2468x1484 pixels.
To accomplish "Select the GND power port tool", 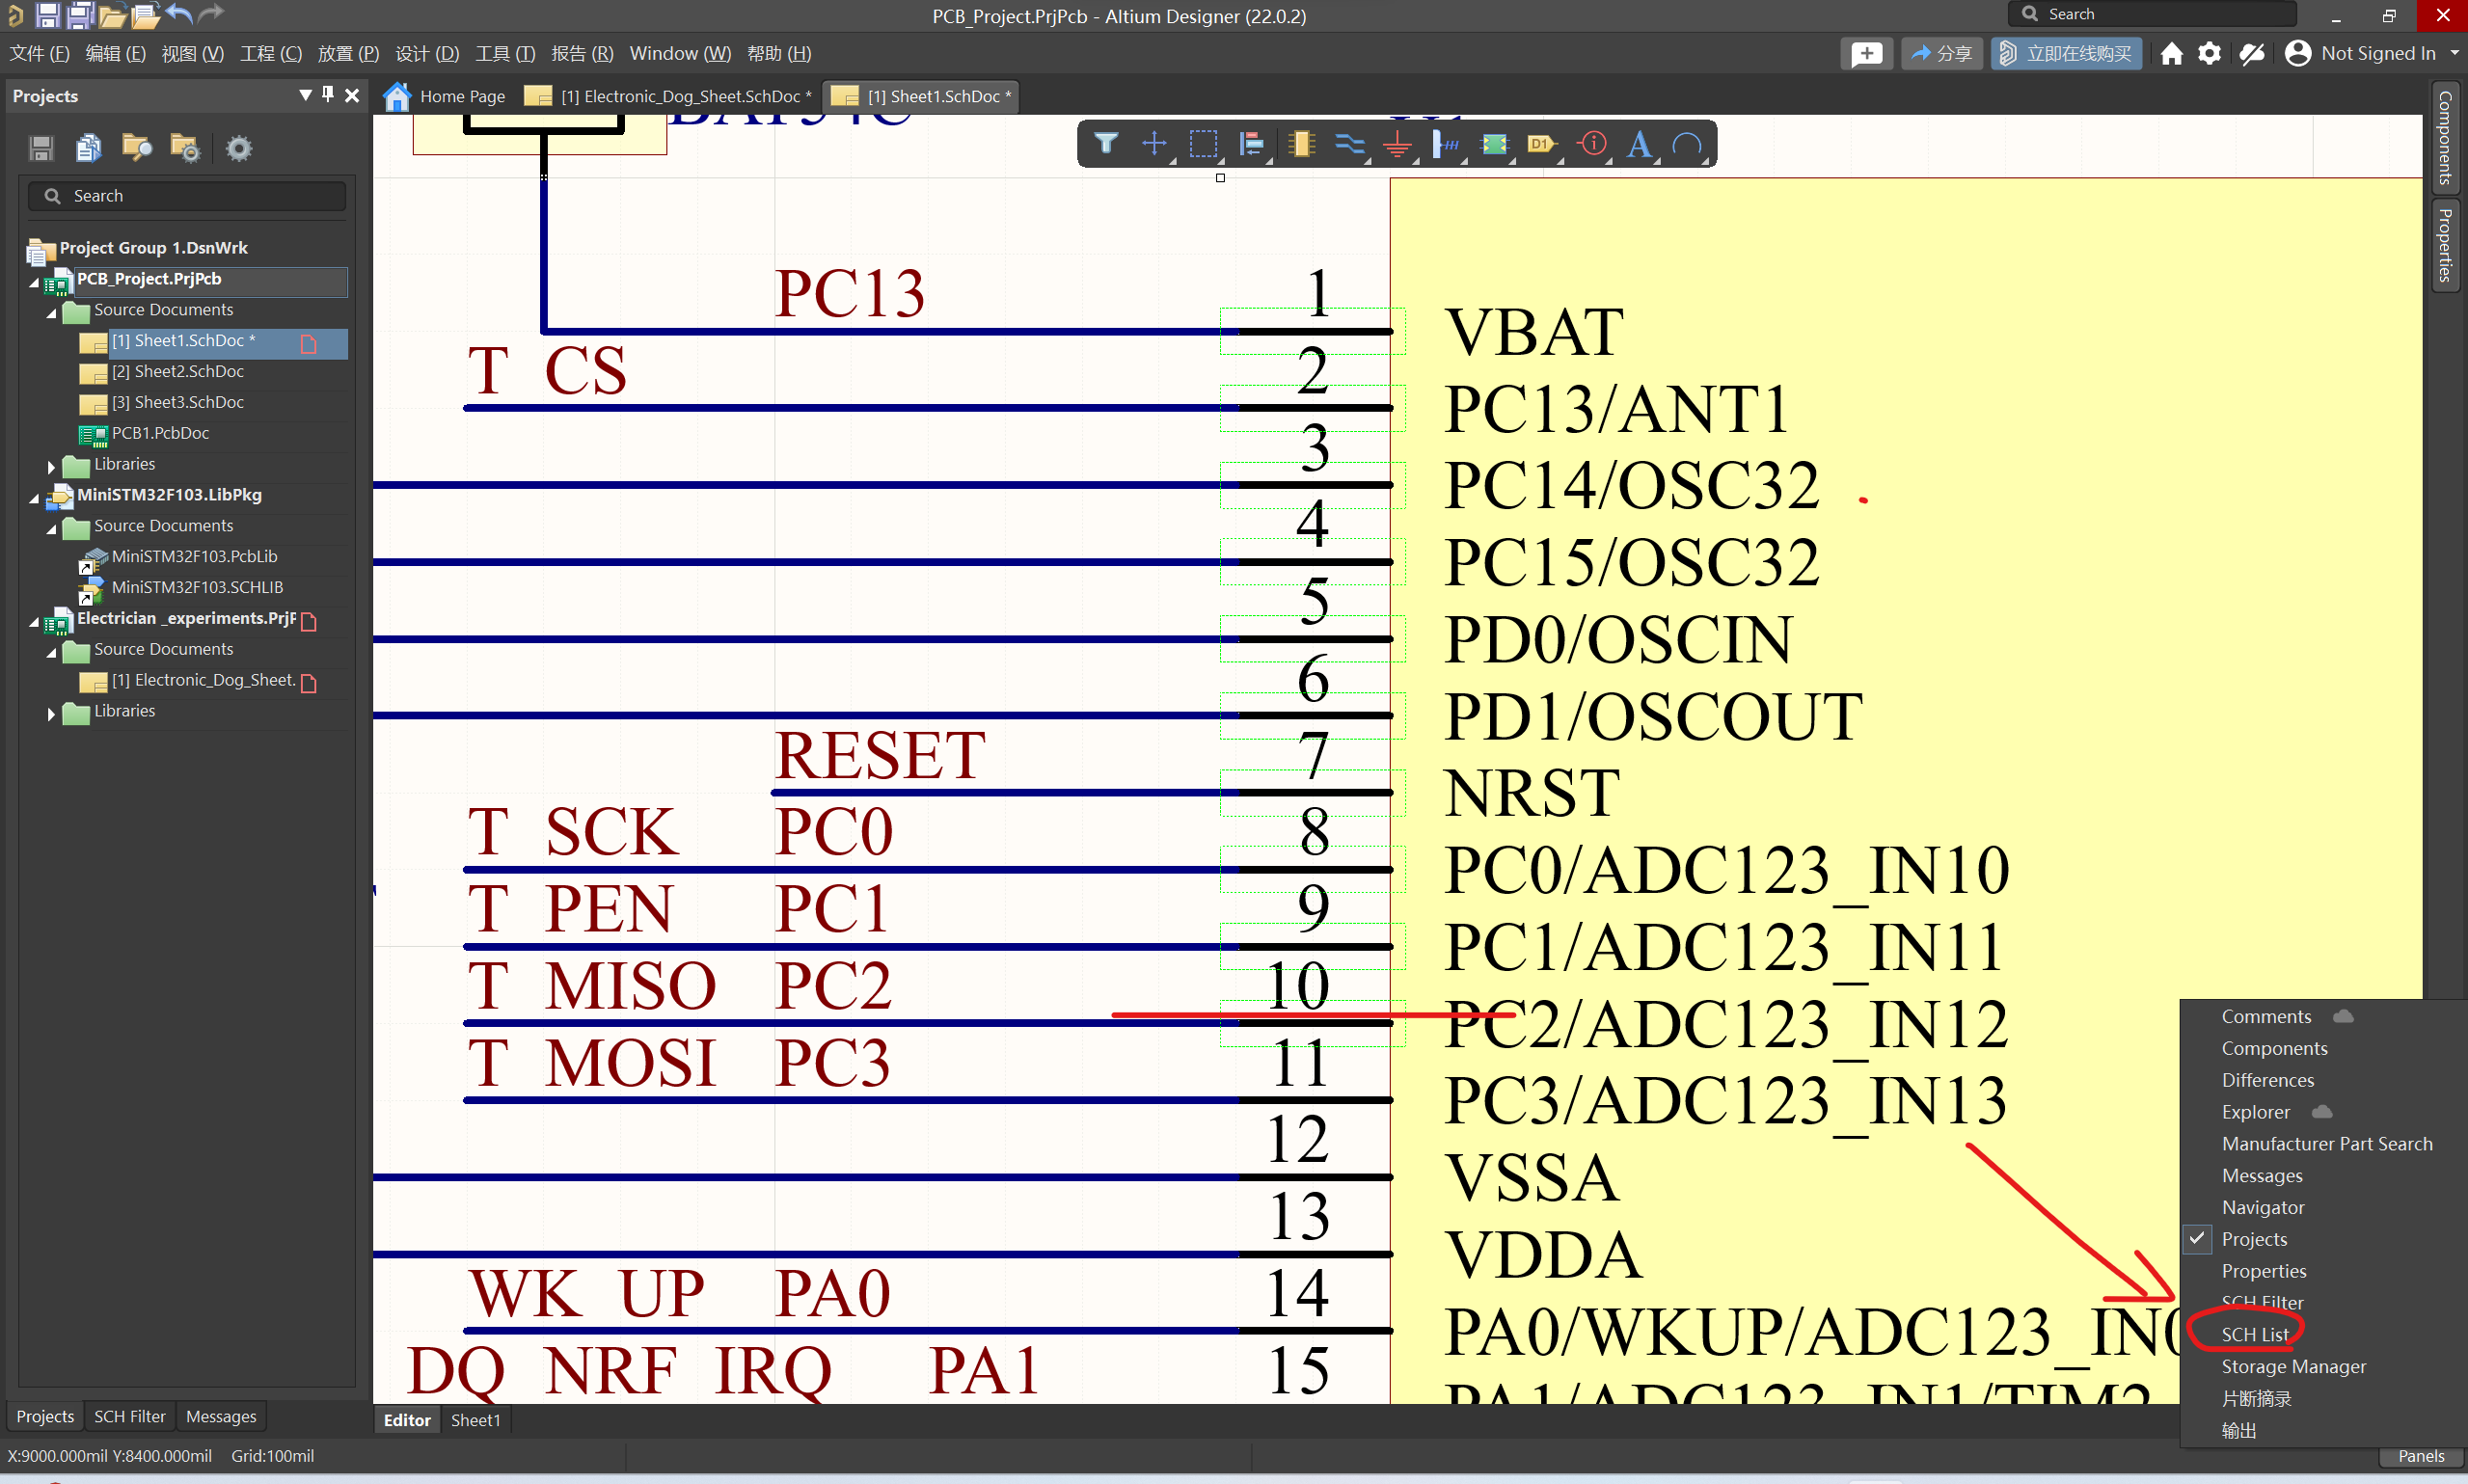I will tap(1397, 144).
